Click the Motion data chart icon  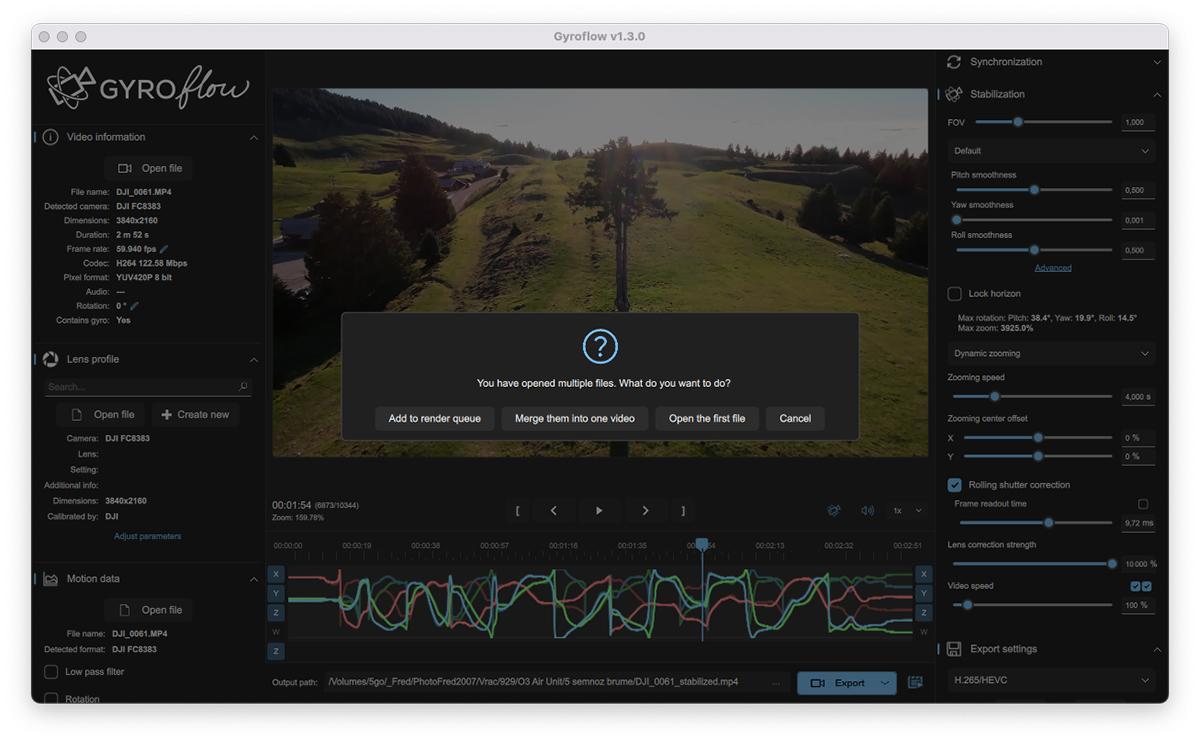coord(50,579)
